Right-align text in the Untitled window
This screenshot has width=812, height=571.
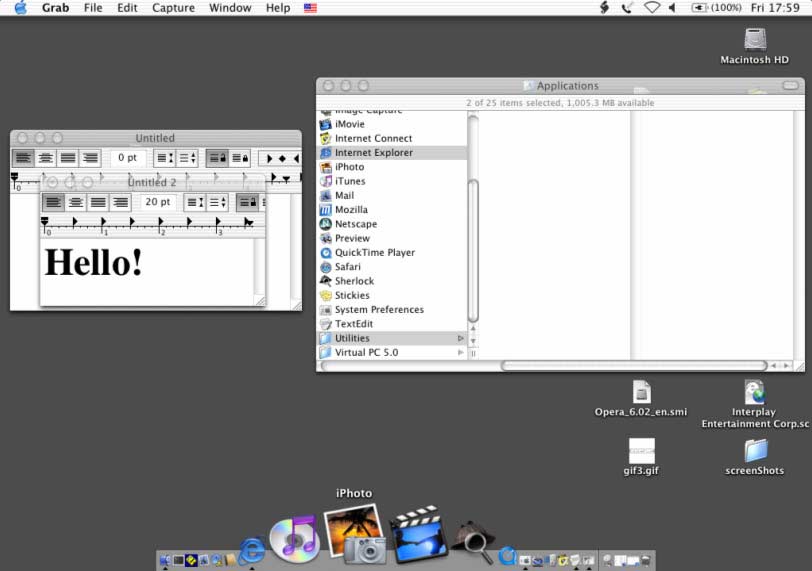[x=90, y=158]
